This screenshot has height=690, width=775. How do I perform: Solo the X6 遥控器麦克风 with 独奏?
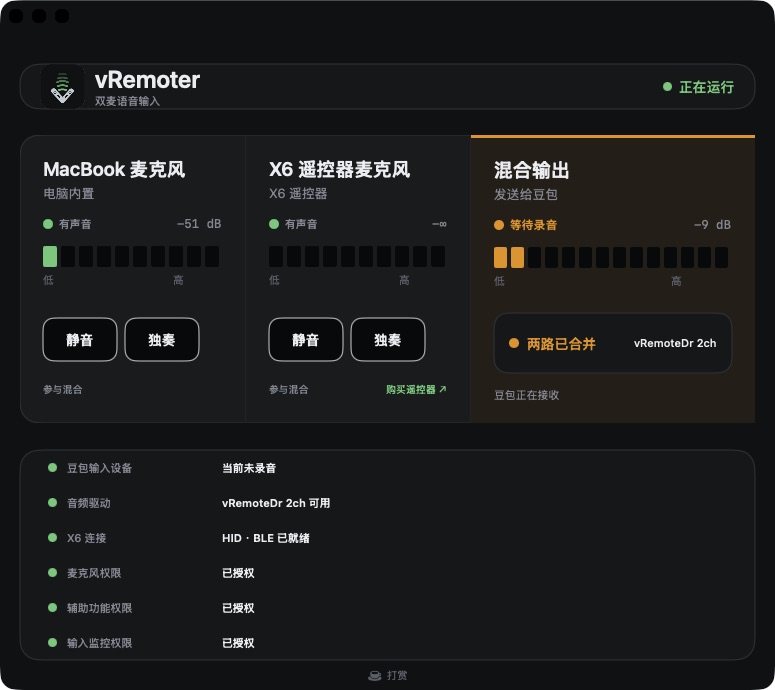point(388,340)
